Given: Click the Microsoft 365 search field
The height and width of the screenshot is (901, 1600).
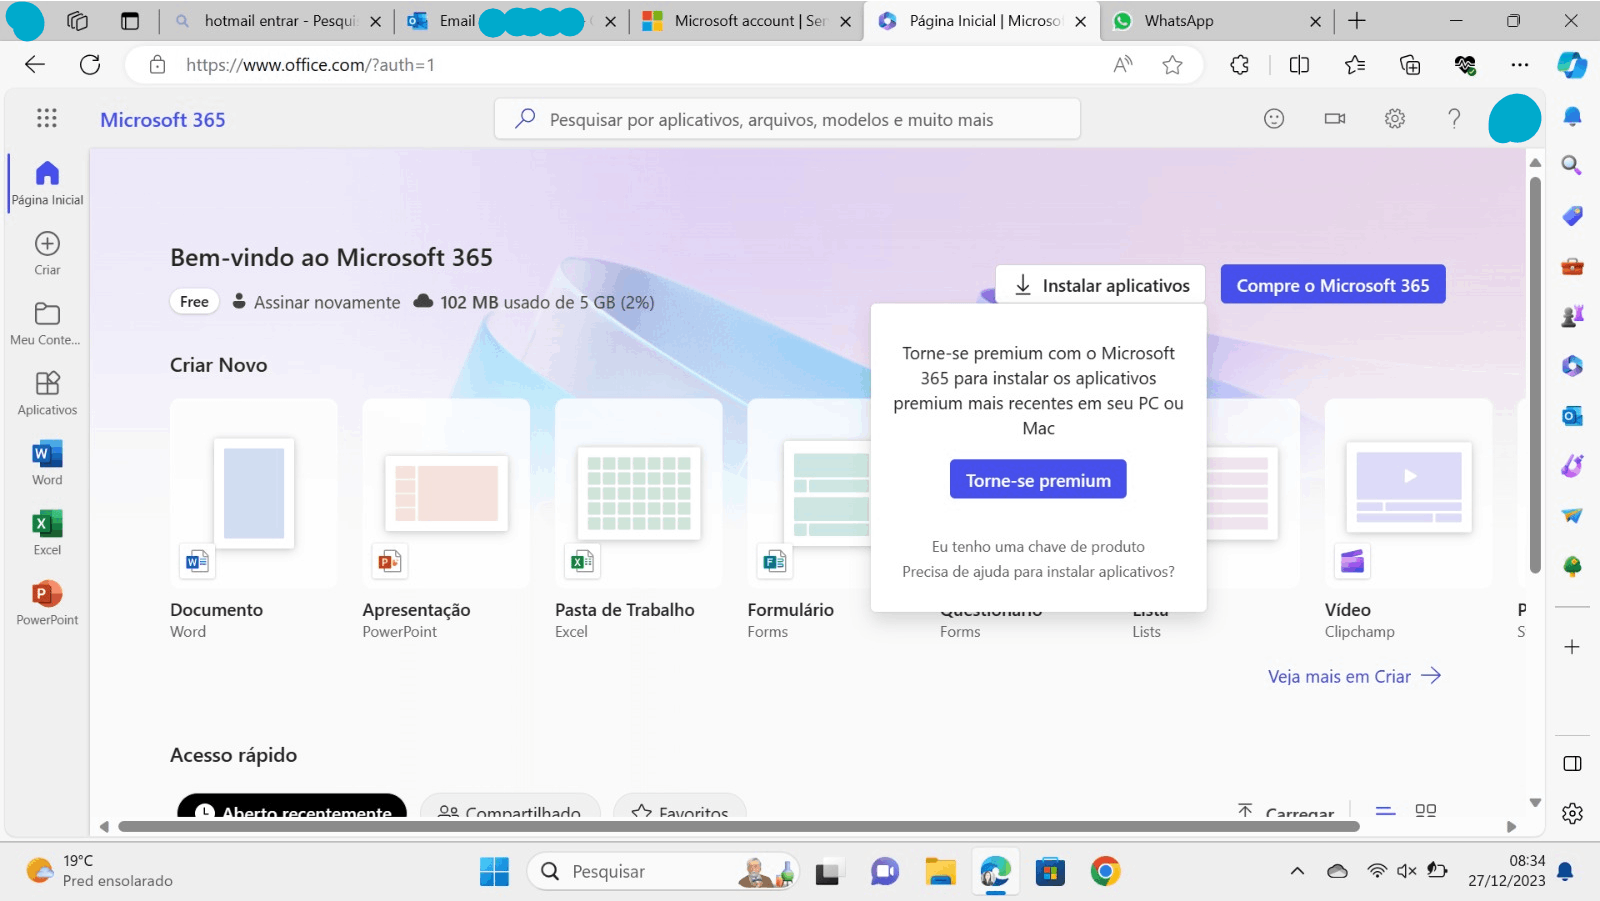Looking at the screenshot, I should click(x=787, y=119).
